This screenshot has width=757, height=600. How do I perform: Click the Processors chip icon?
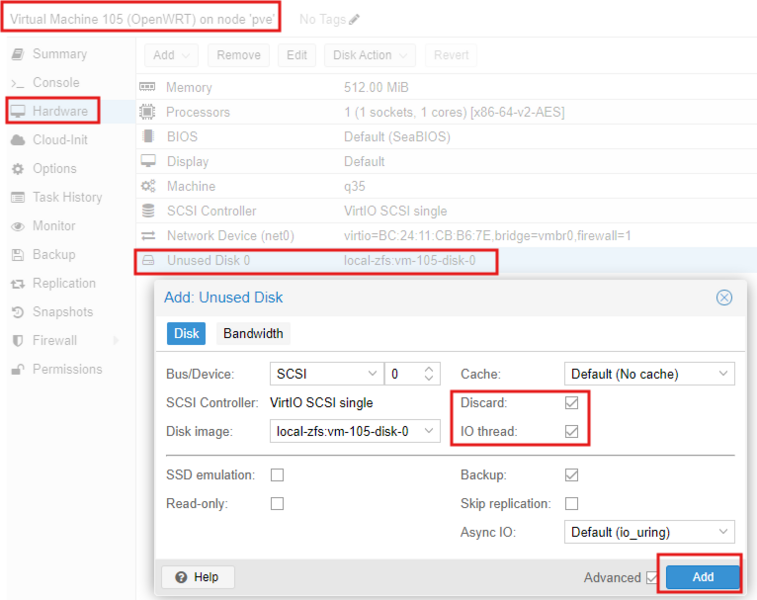click(x=147, y=112)
